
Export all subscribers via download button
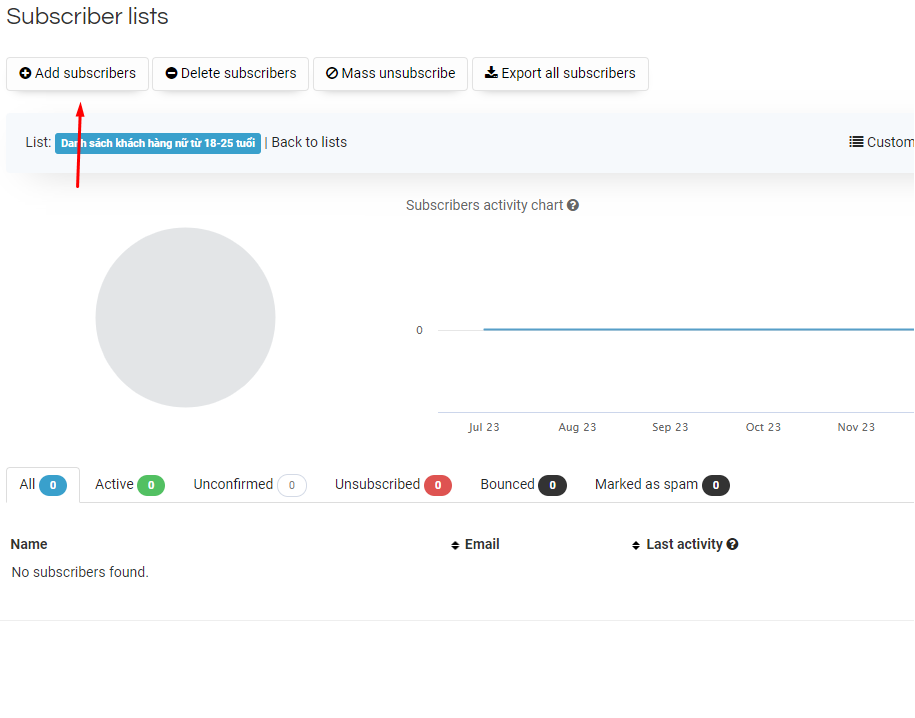click(x=560, y=73)
